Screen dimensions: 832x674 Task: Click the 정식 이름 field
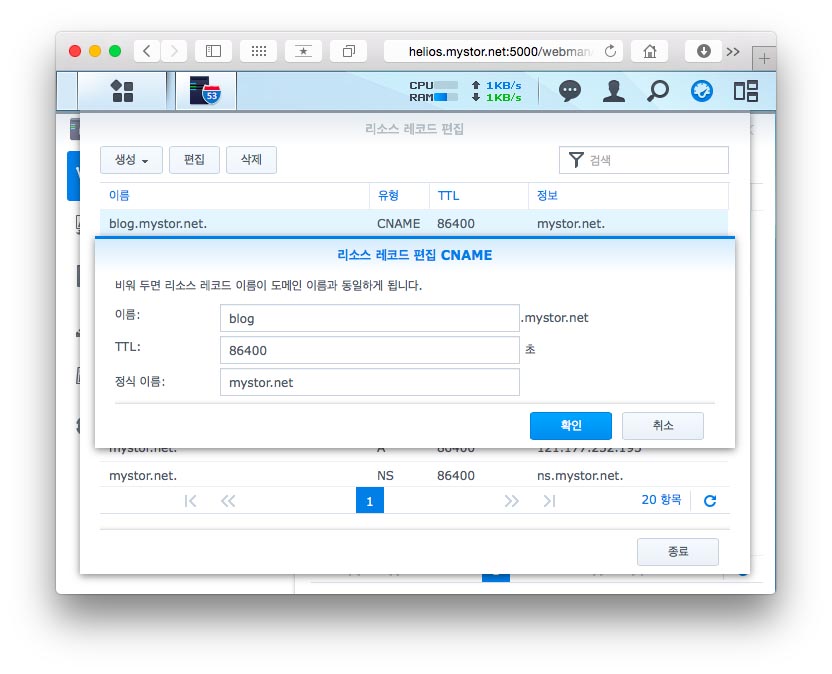369,382
